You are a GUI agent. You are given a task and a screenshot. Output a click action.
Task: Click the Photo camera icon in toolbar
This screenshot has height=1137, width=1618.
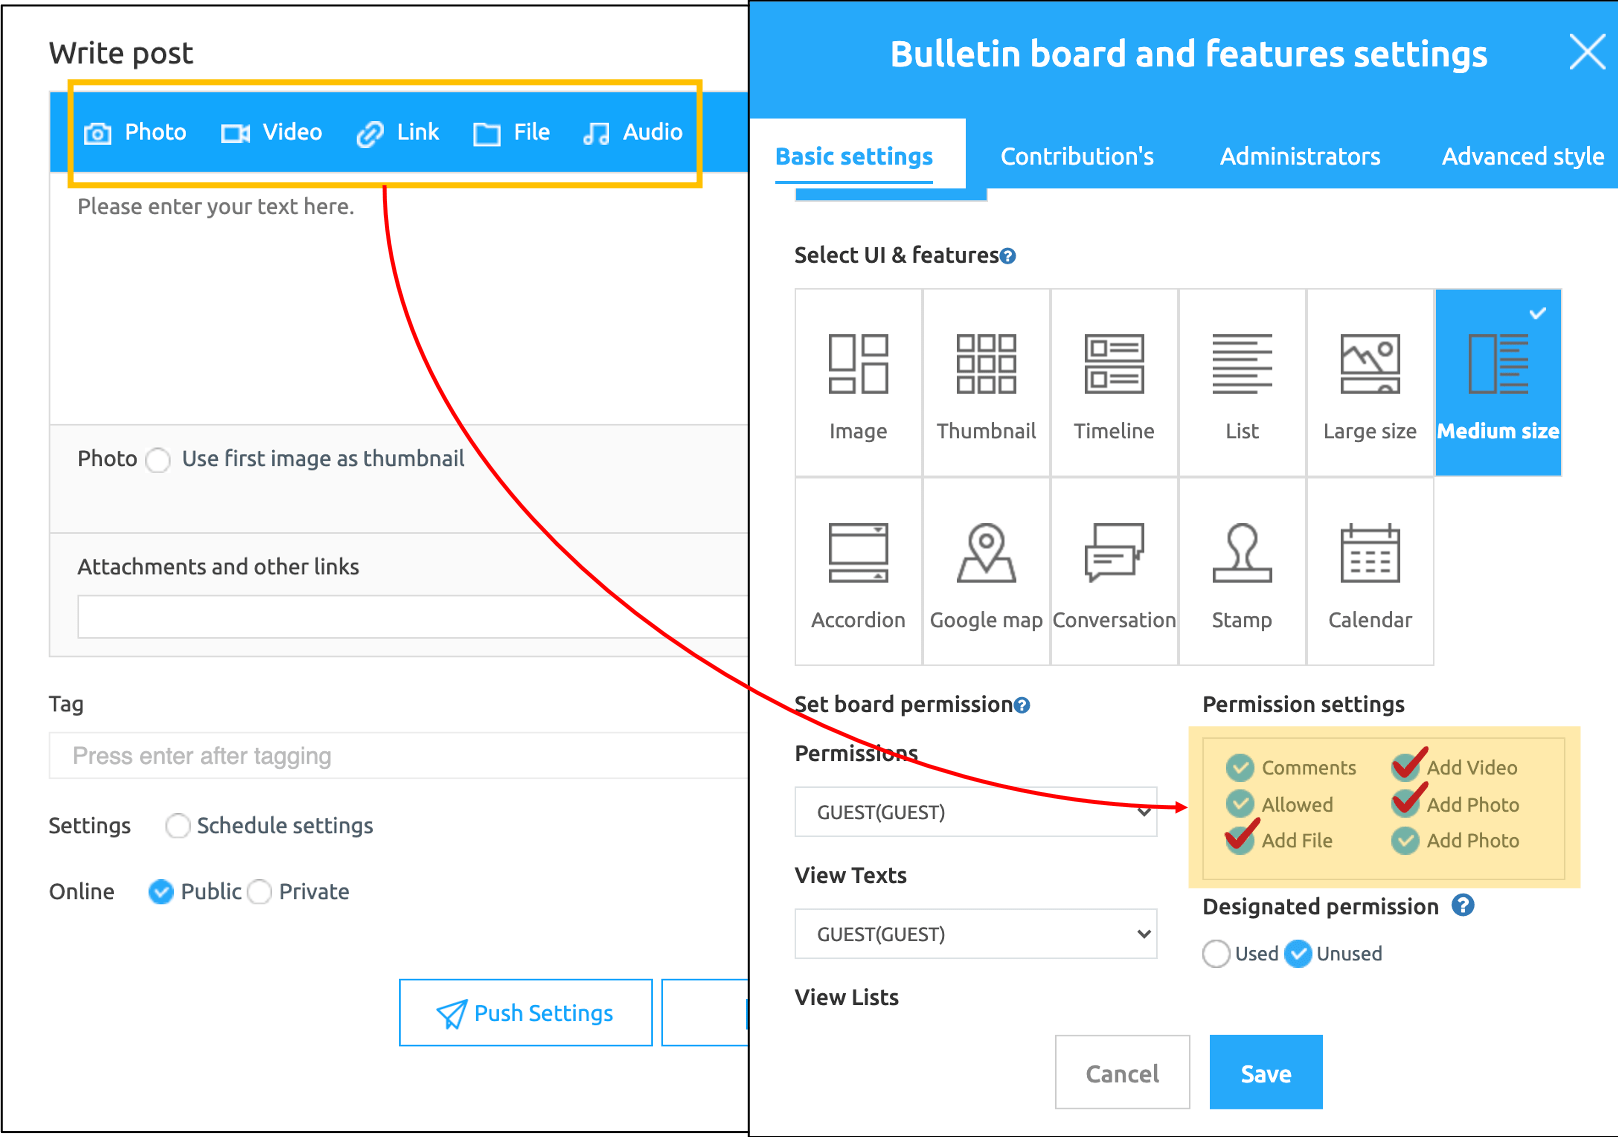click(98, 133)
